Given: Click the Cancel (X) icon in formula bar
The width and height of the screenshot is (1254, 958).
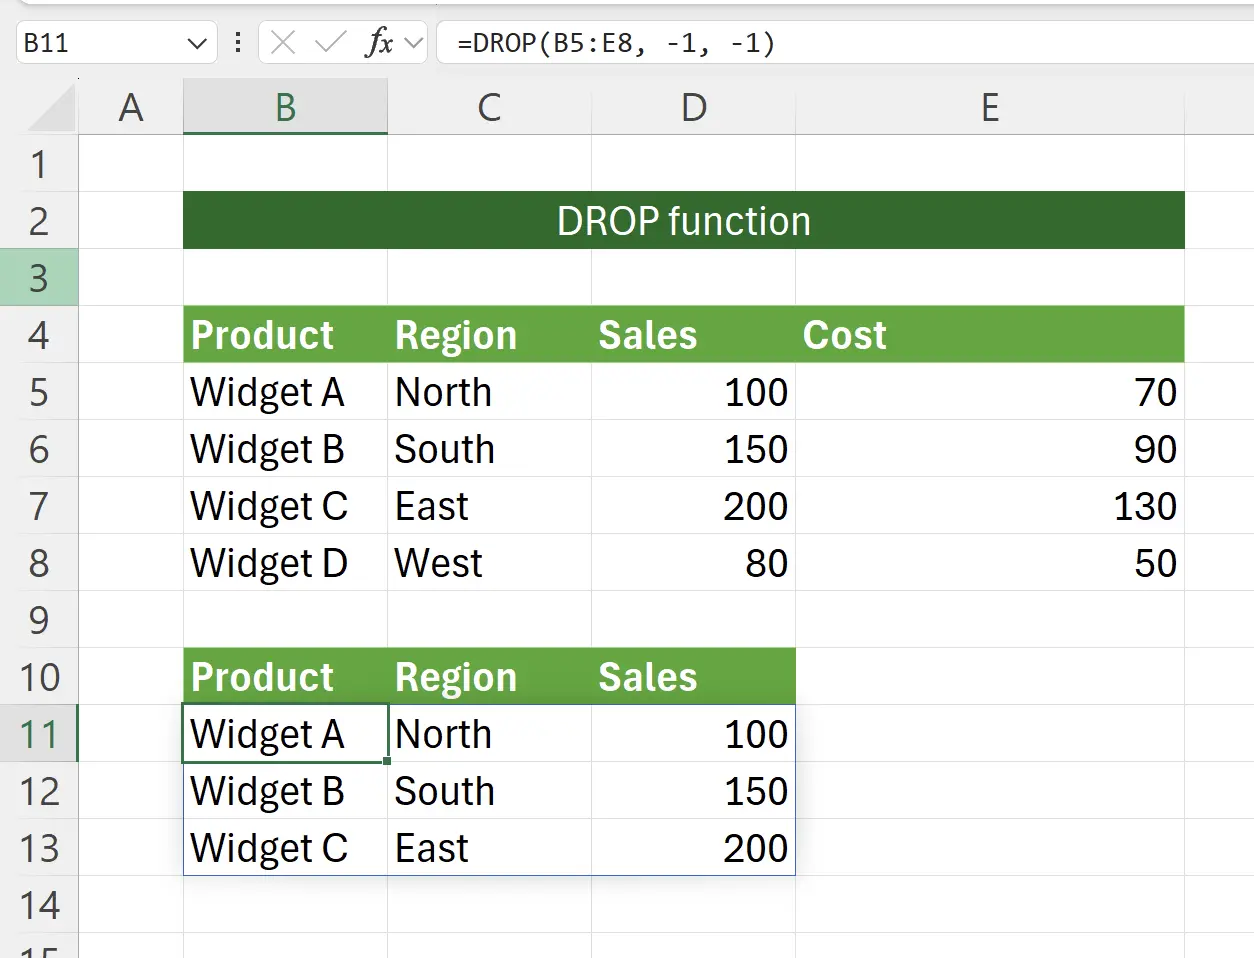Looking at the screenshot, I should (281, 42).
